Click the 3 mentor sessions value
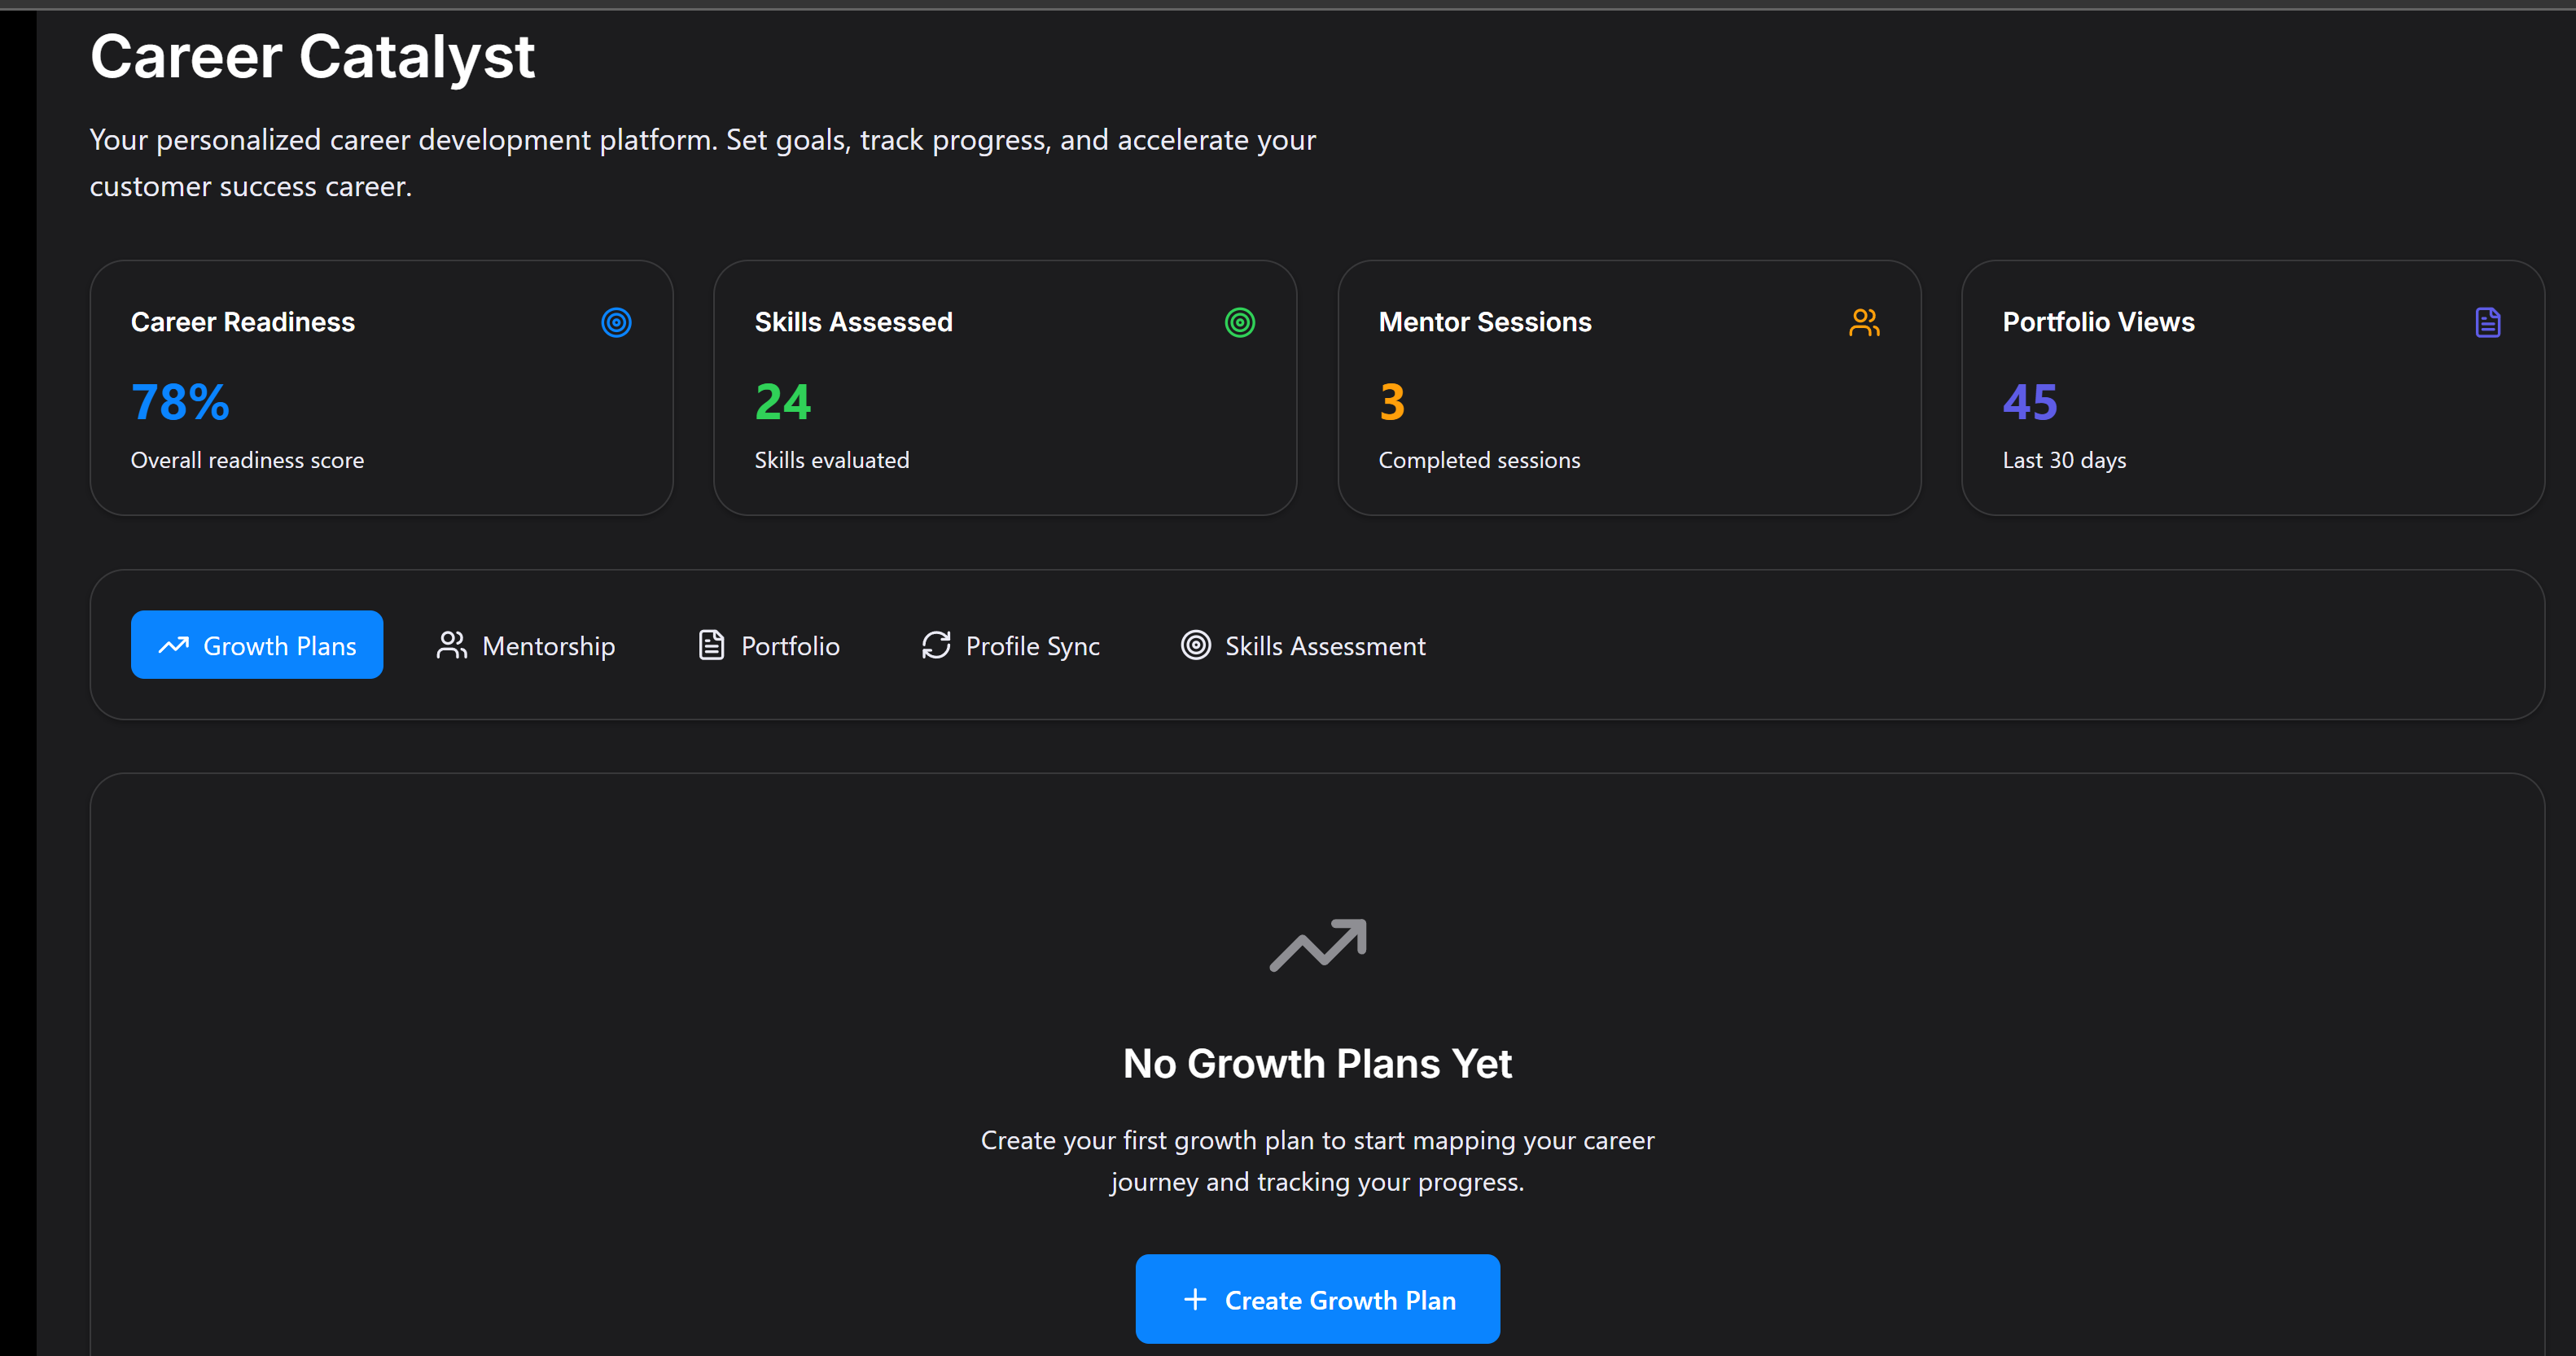This screenshot has width=2576, height=1356. coord(1392,402)
